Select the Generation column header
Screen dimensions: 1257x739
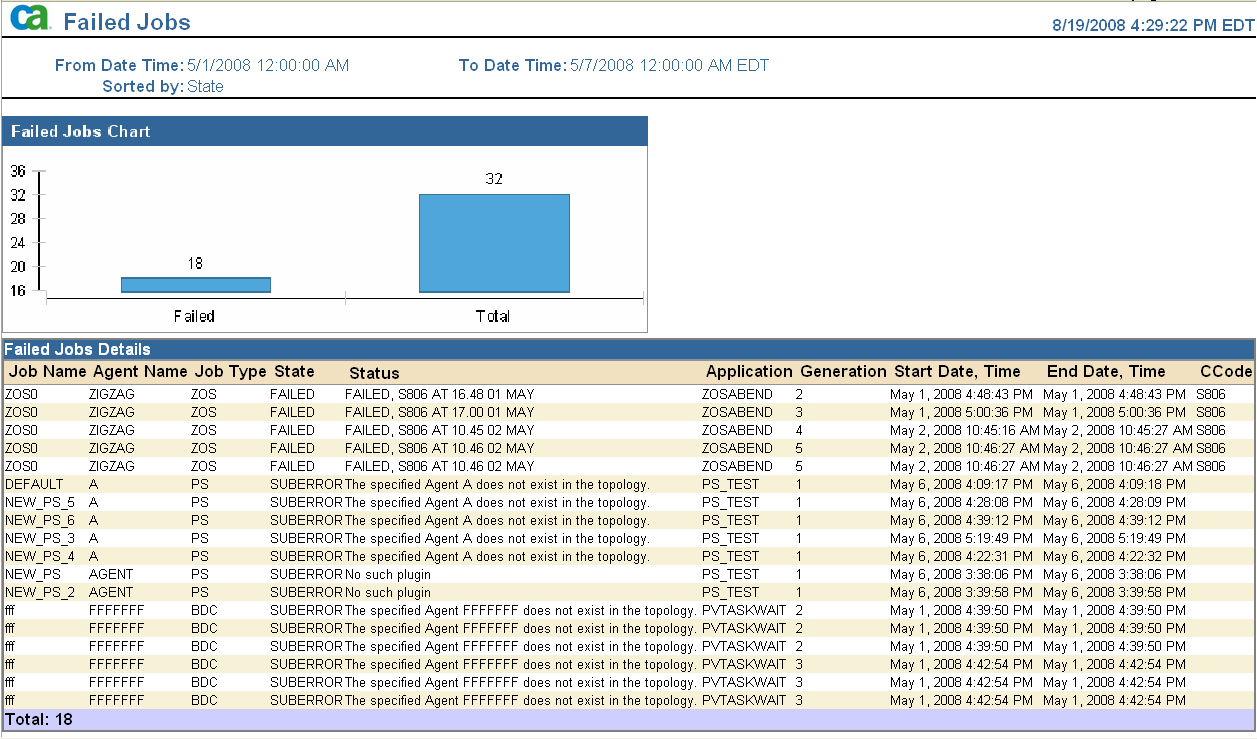[843, 372]
